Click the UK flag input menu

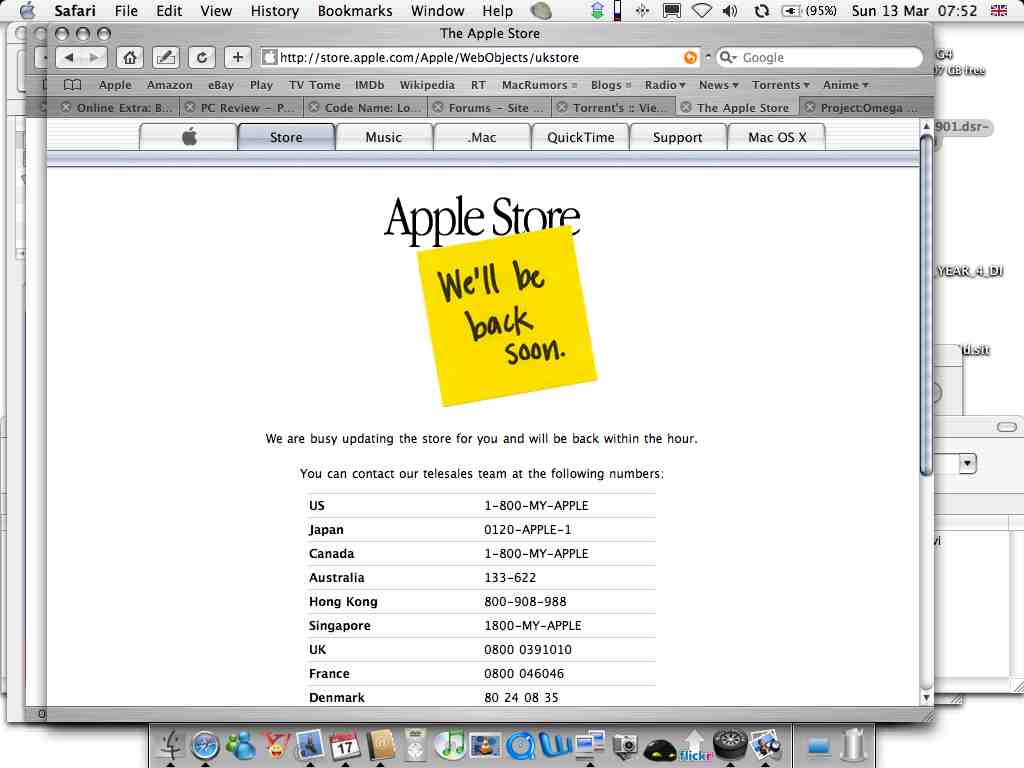tap(999, 10)
